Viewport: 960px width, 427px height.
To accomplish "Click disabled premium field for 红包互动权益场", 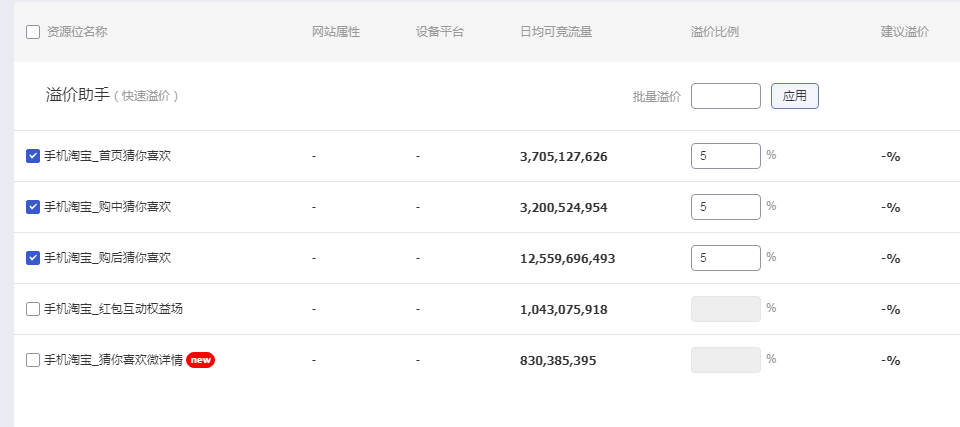I will [726, 309].
